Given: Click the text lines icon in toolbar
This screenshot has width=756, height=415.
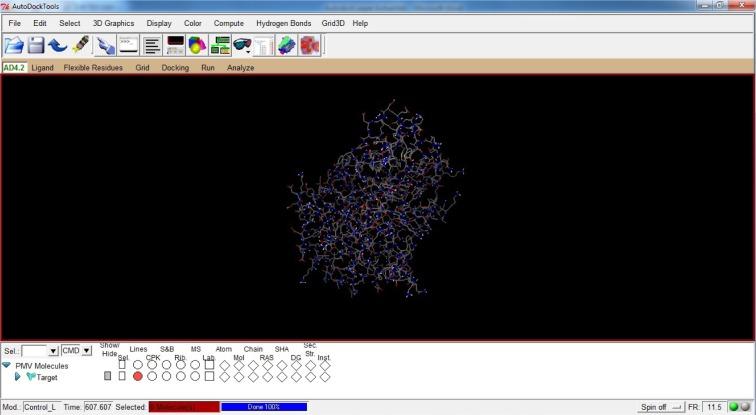Looking at the screenshot, I should [x=152, y=45].
